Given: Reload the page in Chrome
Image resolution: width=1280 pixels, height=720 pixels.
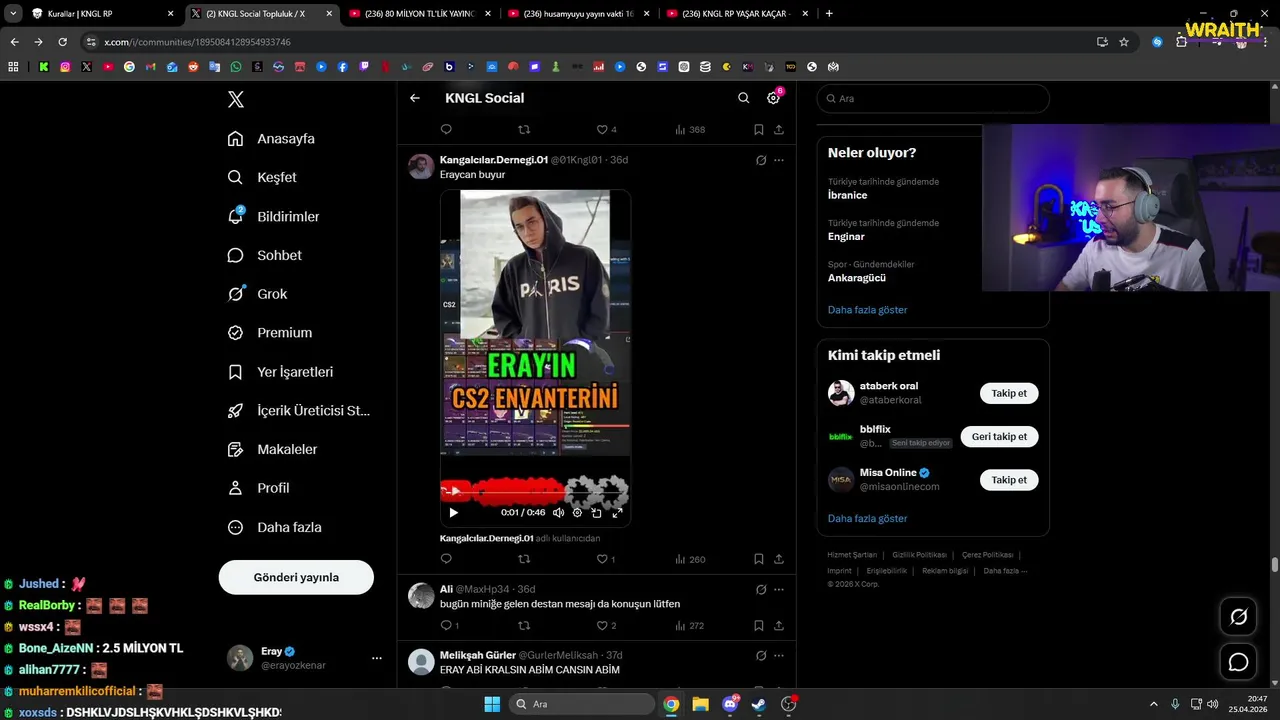Looking at the screenshot, I should tap(62, 42).
